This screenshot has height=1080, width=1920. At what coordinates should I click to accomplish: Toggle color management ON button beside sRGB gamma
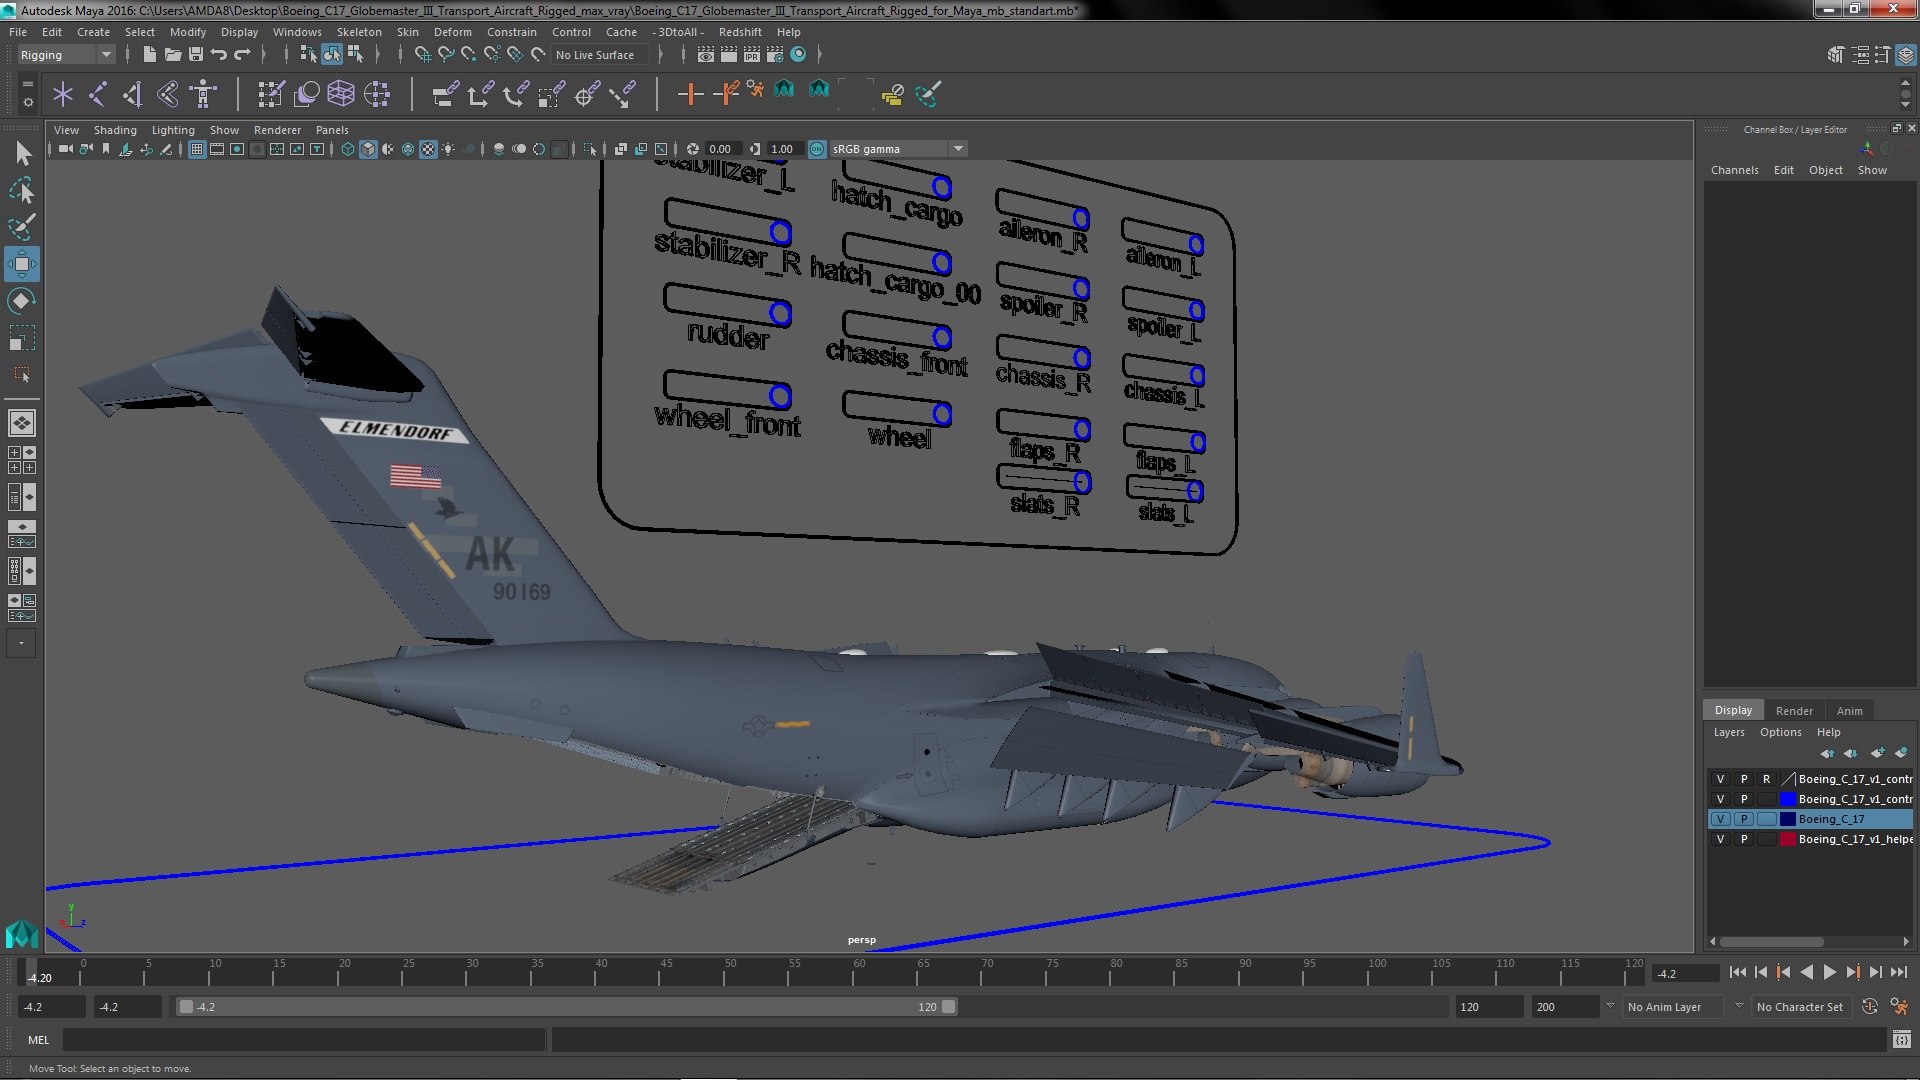(x=817, y=149)
